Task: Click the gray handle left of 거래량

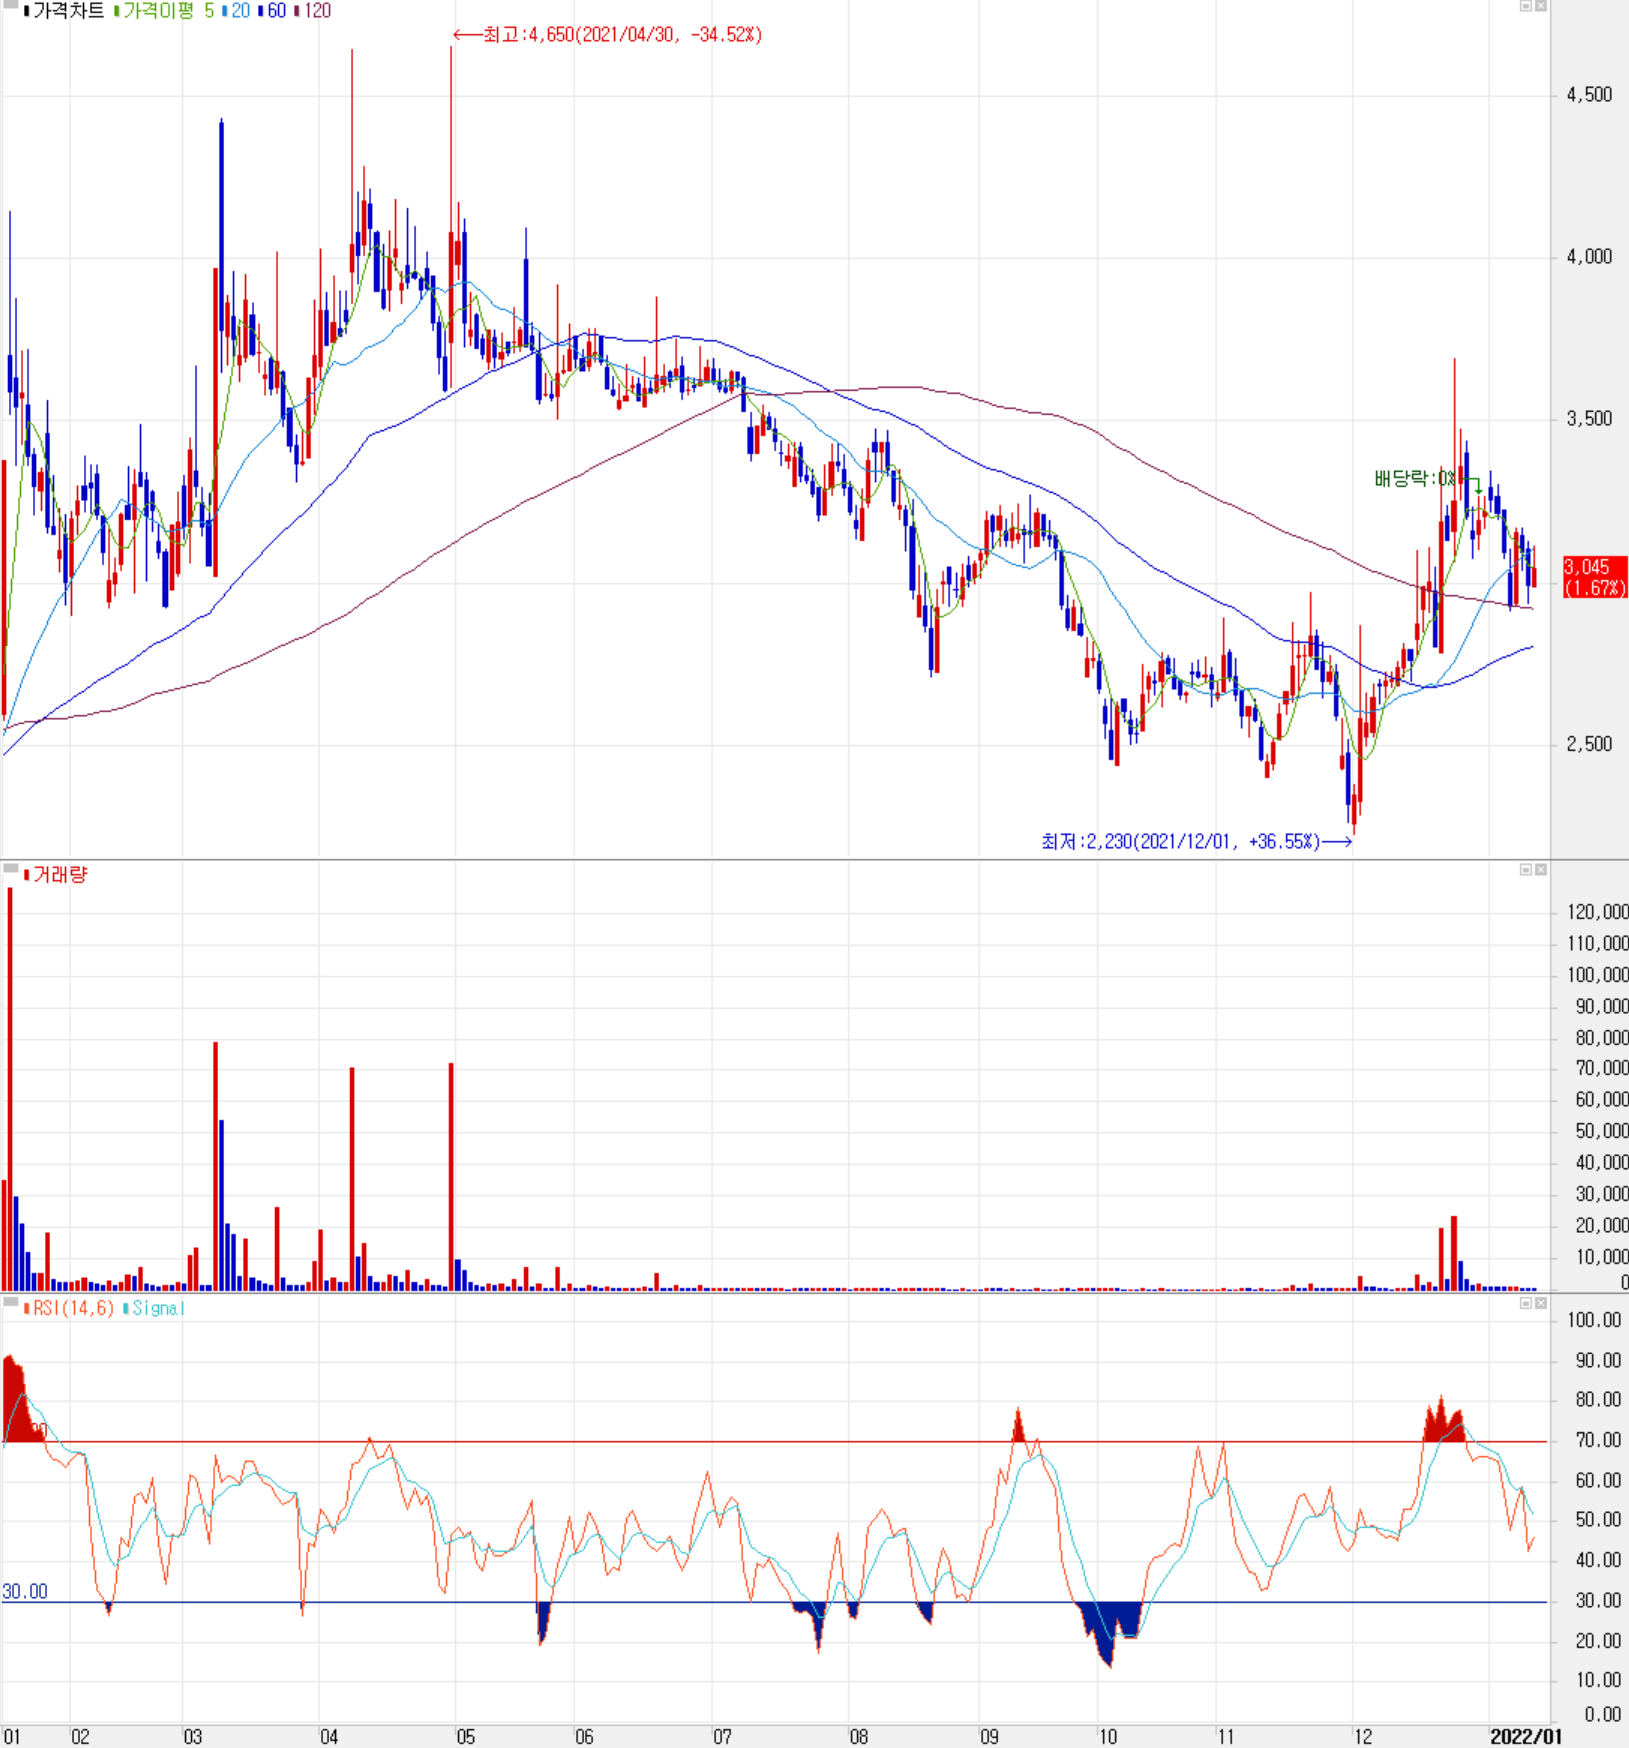Action: click(x=10, y=870)
